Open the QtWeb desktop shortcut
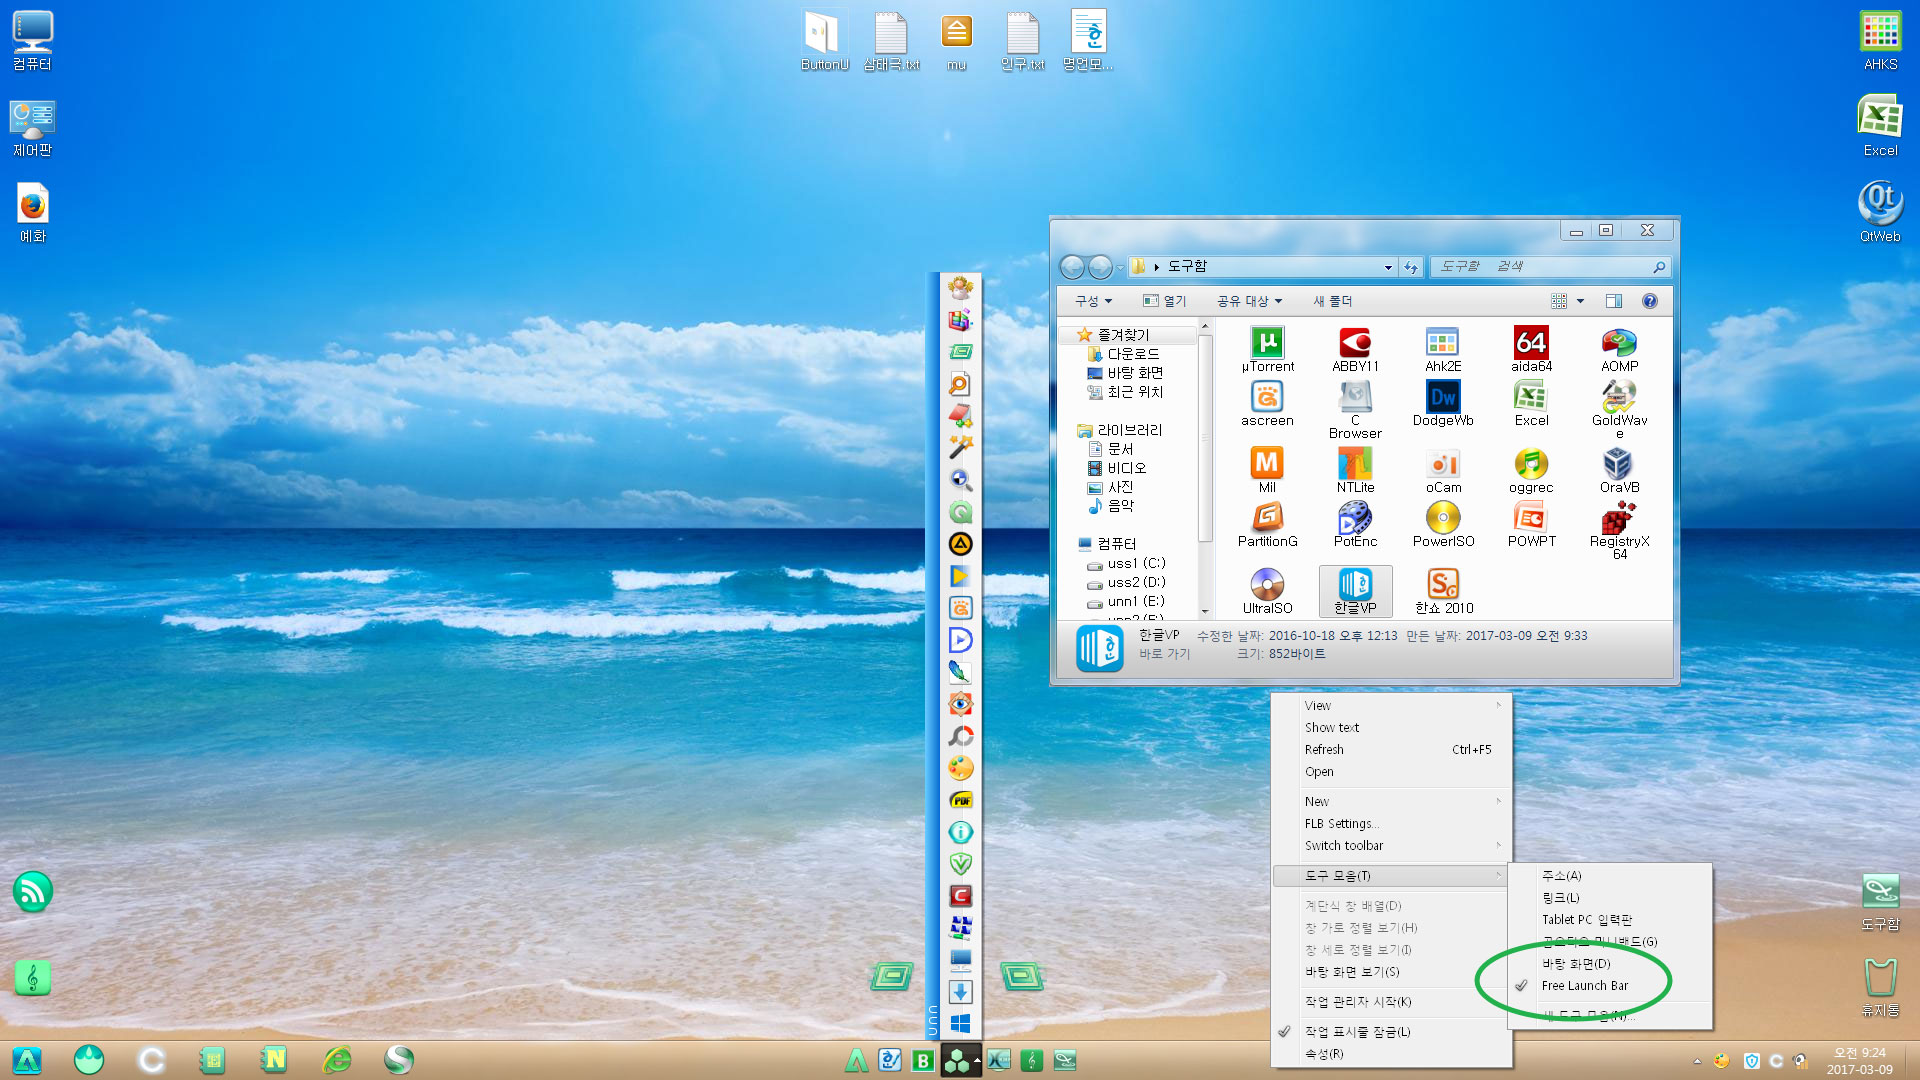 point(1880,212)
